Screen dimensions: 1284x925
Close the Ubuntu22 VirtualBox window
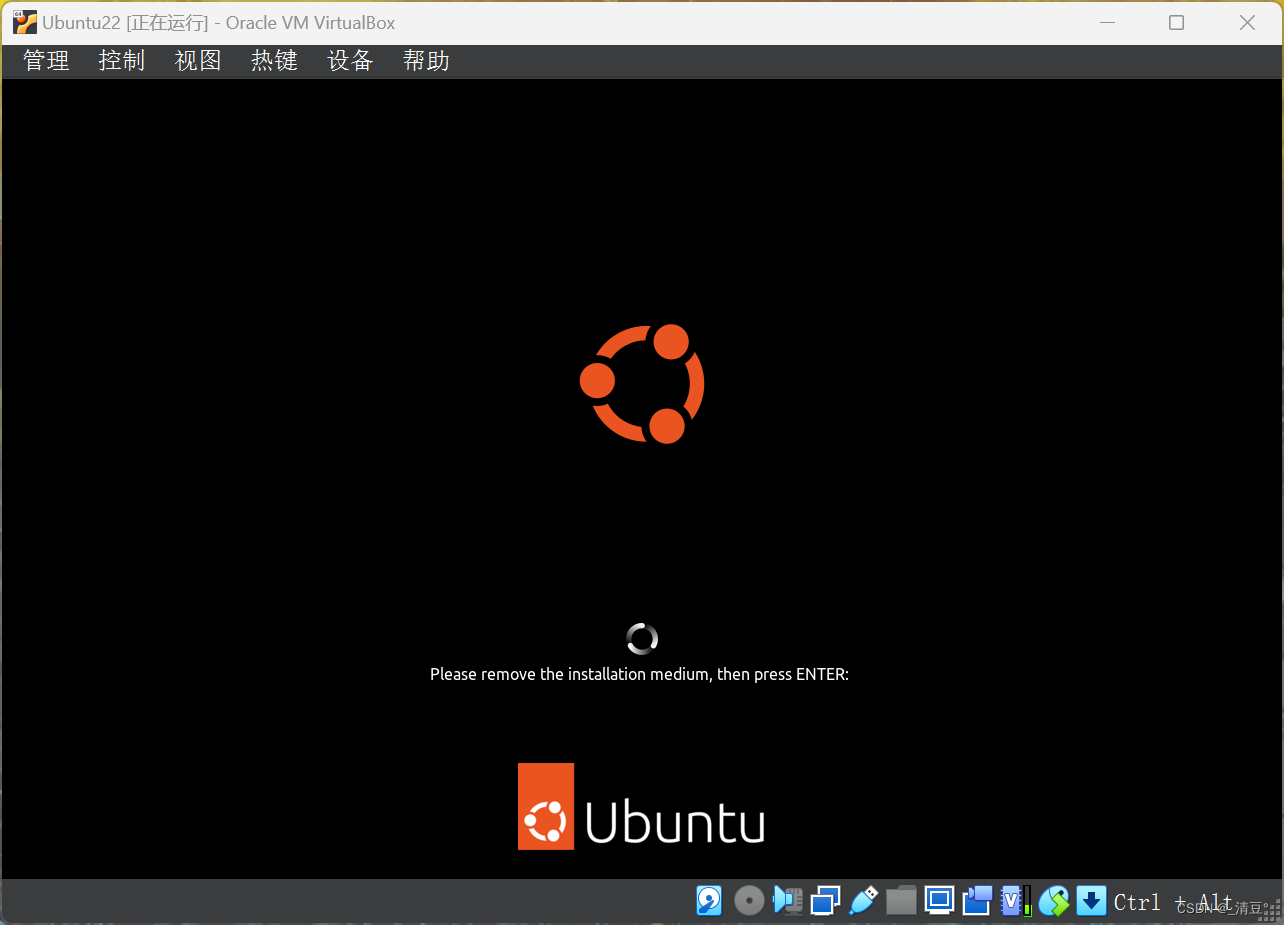pos(1247,22)
